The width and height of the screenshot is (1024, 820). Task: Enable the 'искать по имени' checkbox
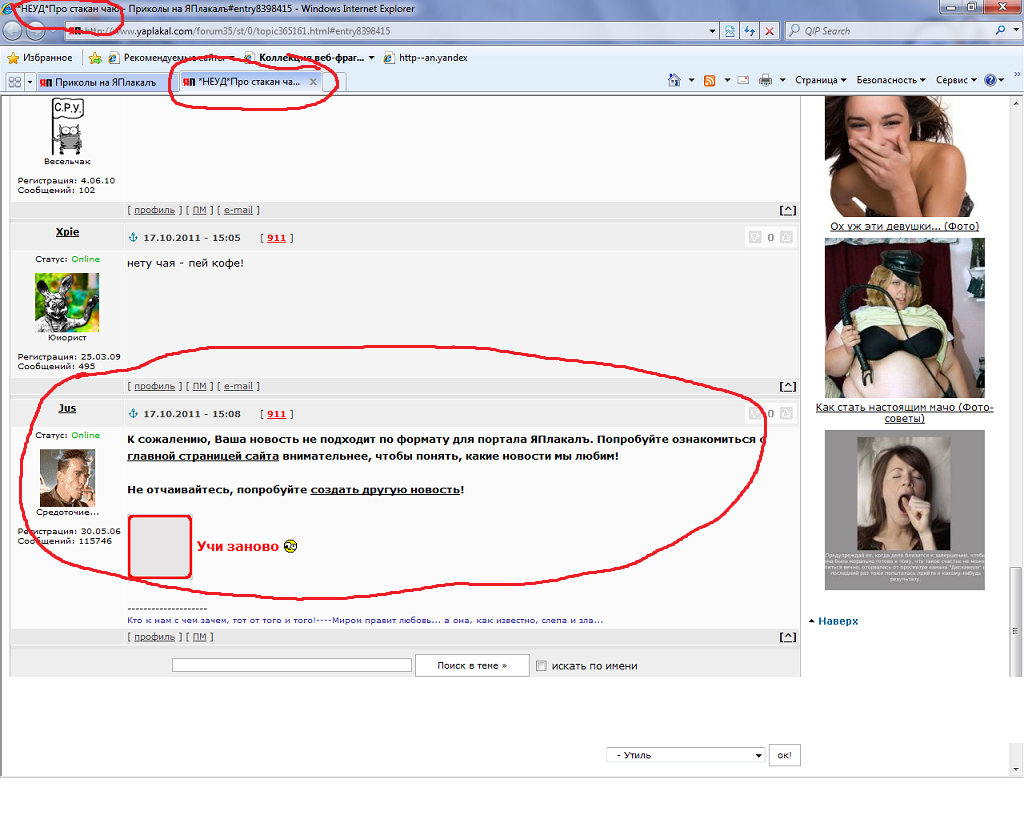point(541,666)
